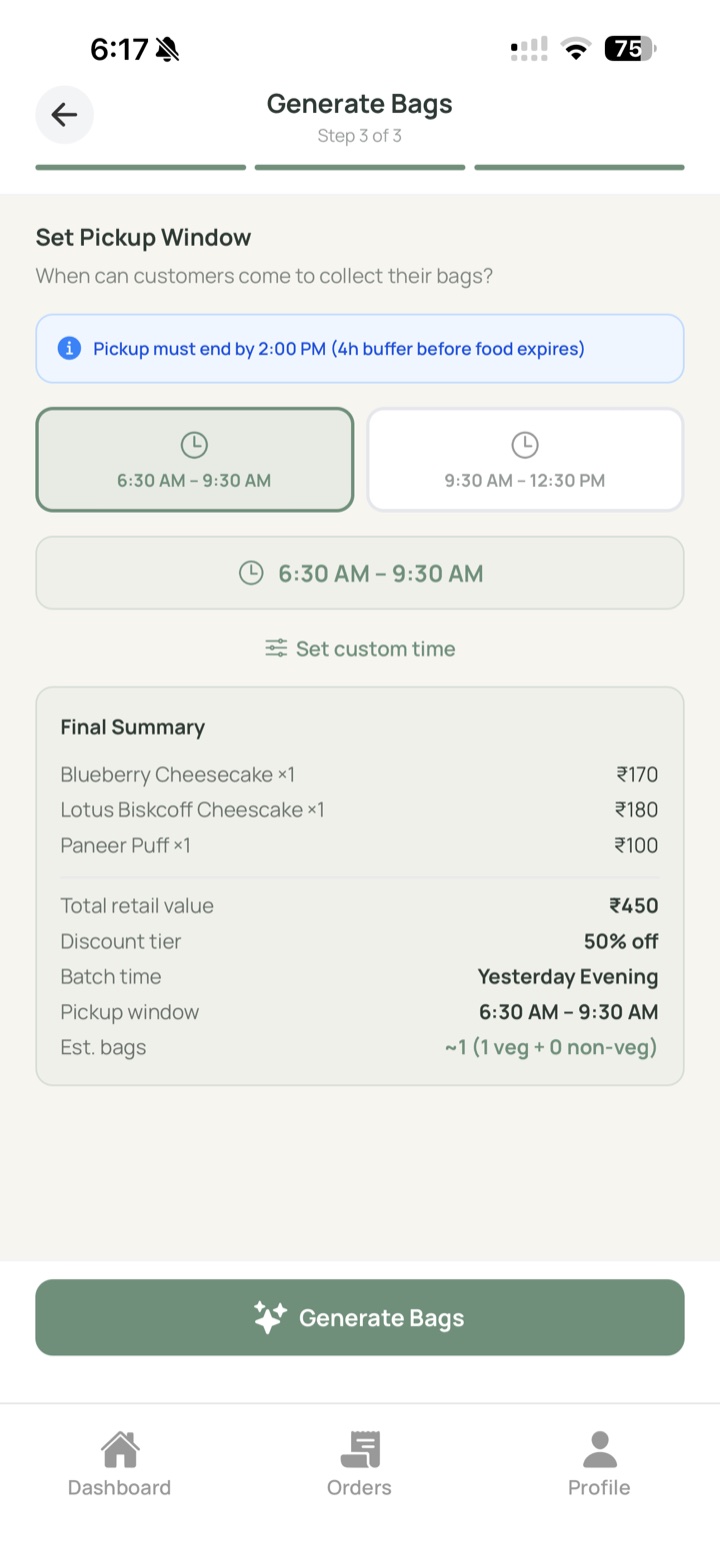Tap the Generate Bags button

coord(360,1317)
